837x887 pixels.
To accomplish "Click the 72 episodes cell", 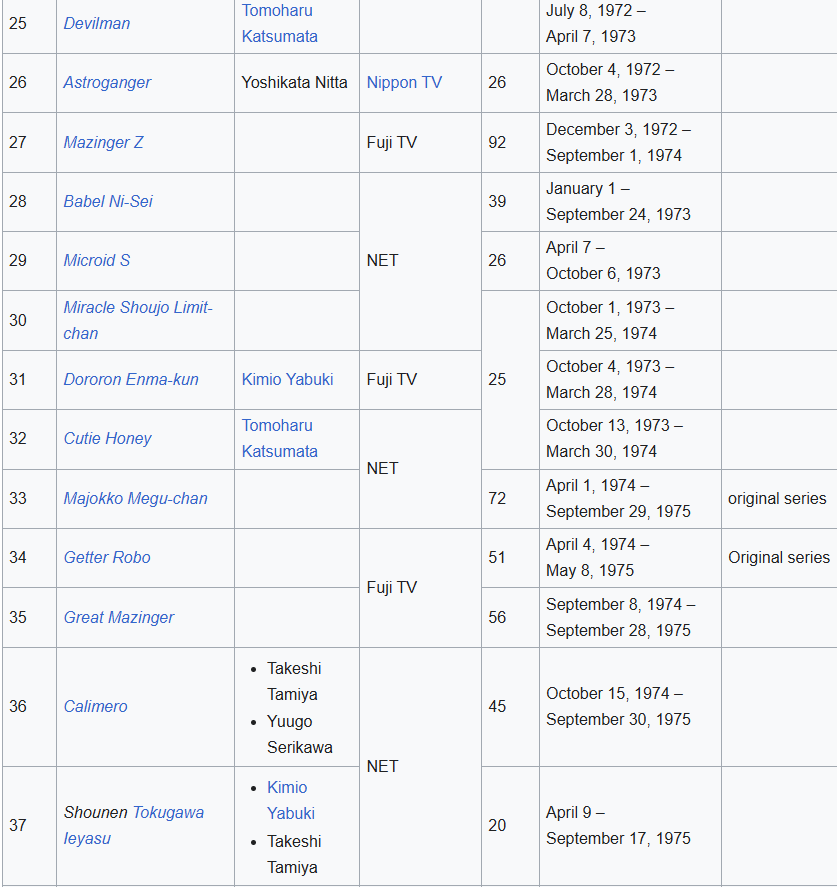I will coord(510,498).
